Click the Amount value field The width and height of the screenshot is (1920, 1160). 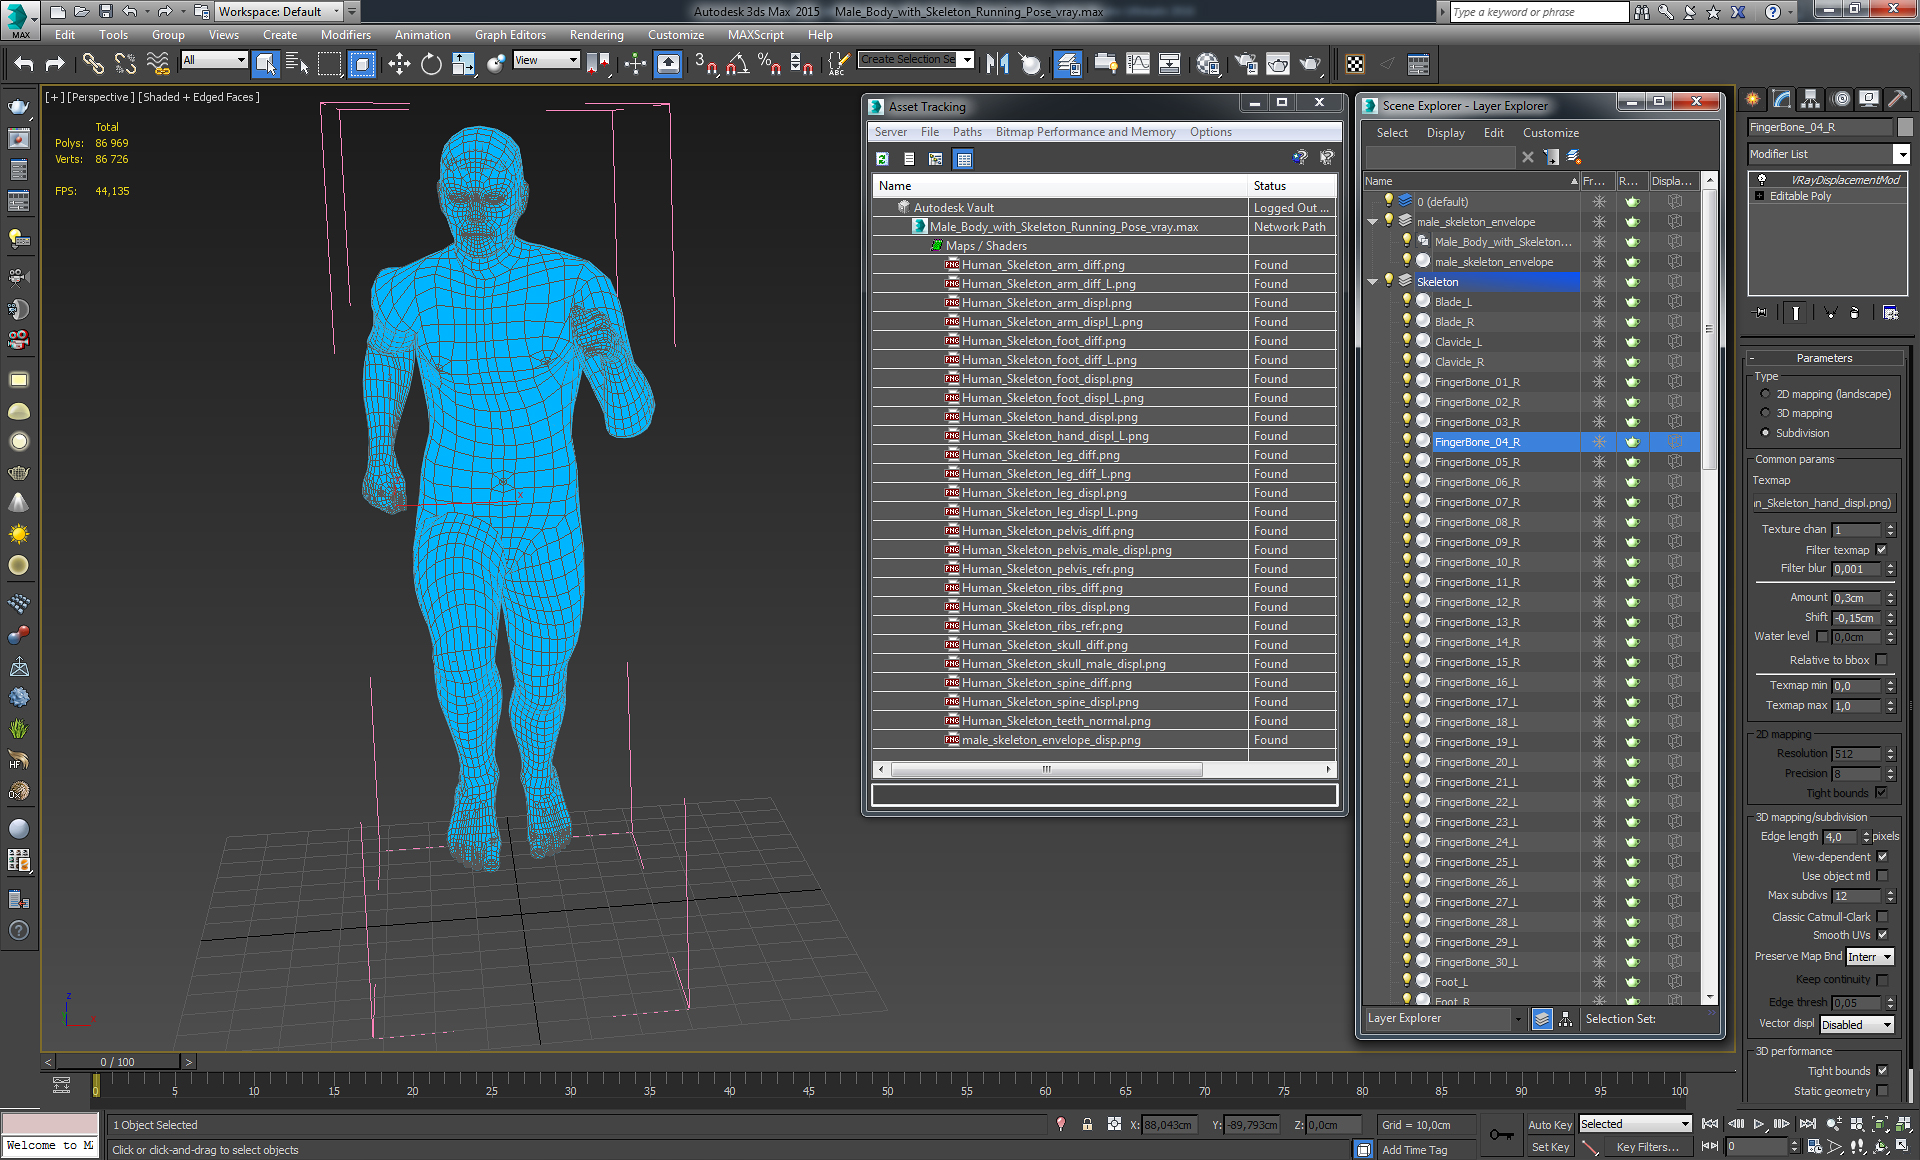coord(1857,598)
